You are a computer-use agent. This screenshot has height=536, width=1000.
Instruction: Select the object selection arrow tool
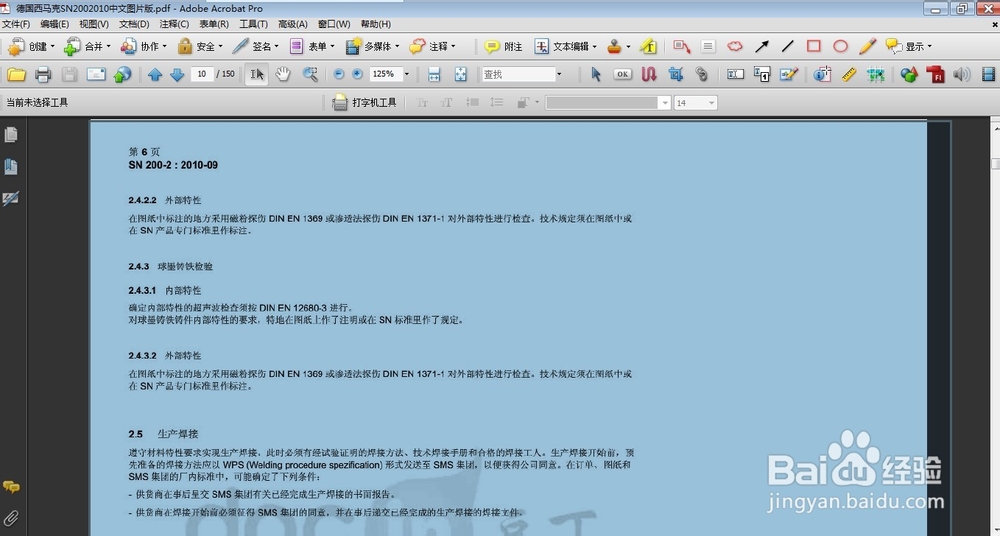[x=596, y=75]
